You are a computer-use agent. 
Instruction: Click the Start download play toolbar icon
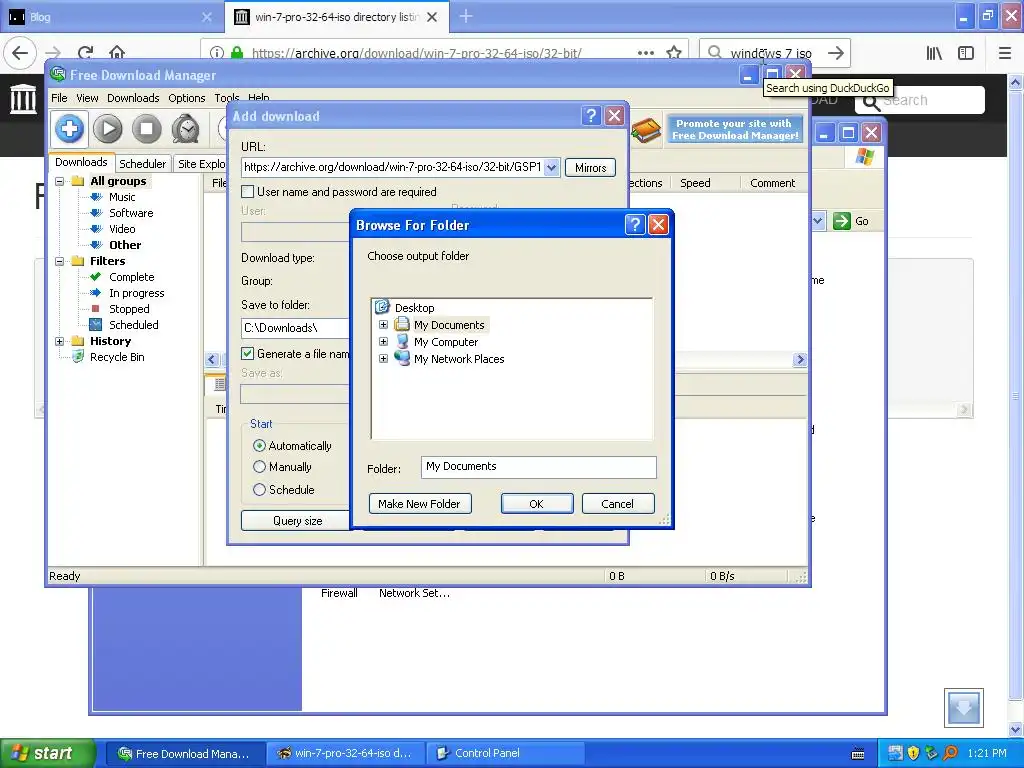pos(108,129)
